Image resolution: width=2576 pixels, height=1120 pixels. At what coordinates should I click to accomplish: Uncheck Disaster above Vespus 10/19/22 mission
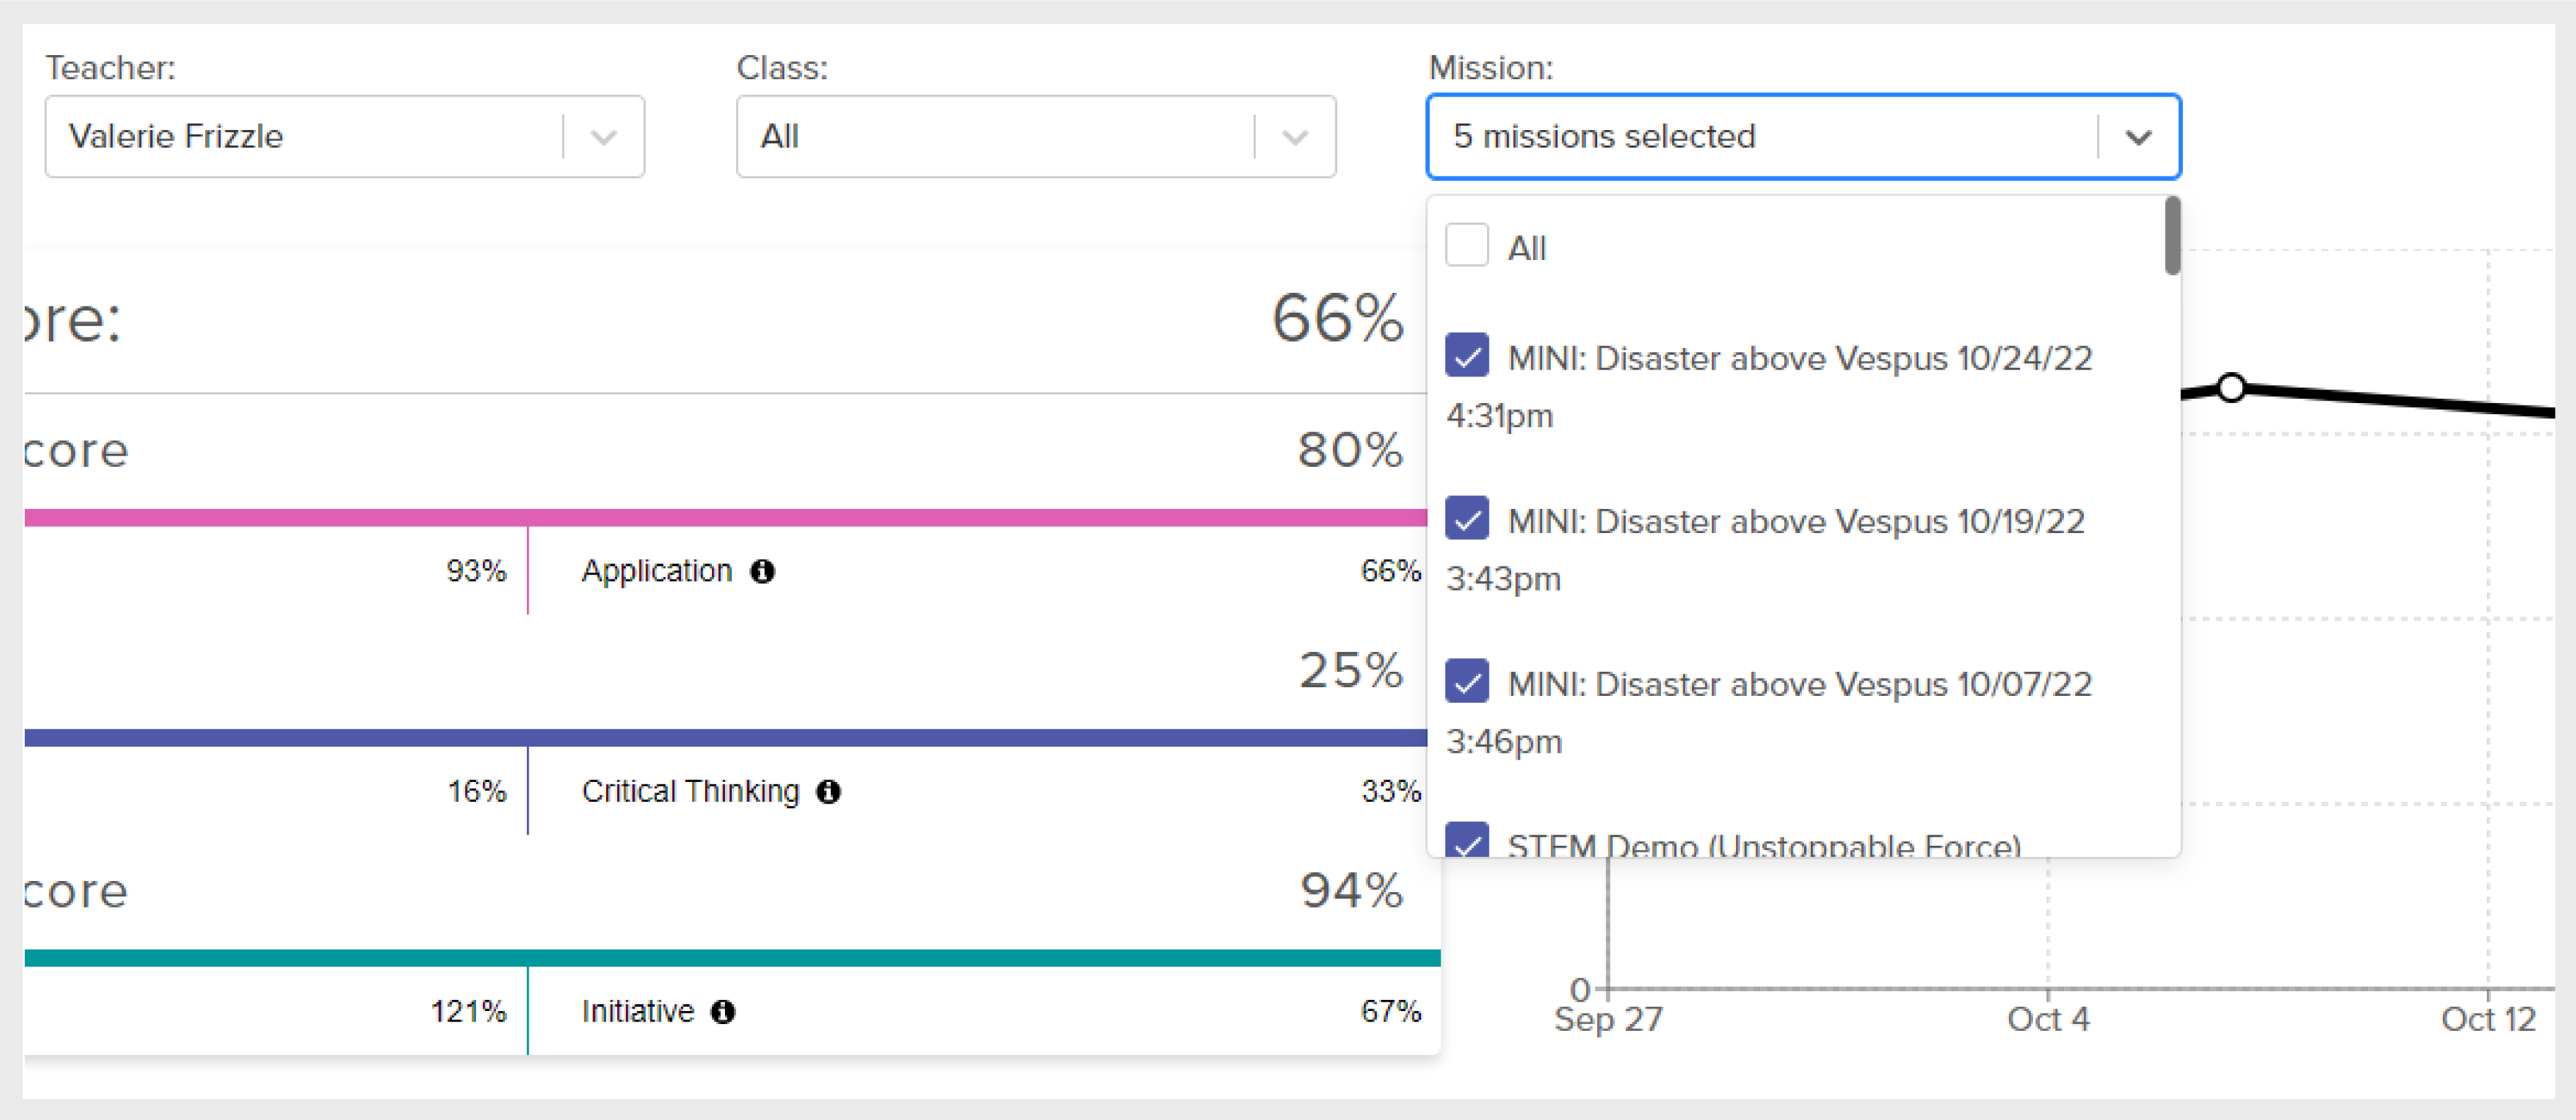pos(1466,519)
